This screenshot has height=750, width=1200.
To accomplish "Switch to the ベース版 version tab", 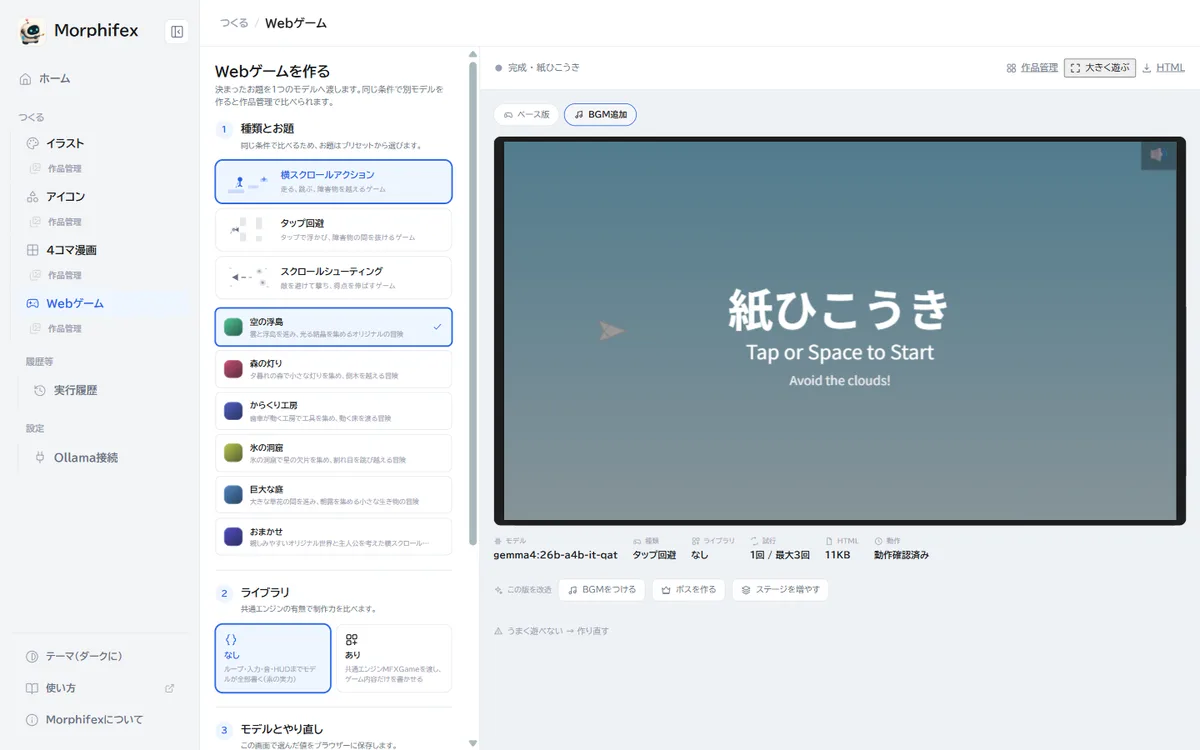I will tap(526, 115).
